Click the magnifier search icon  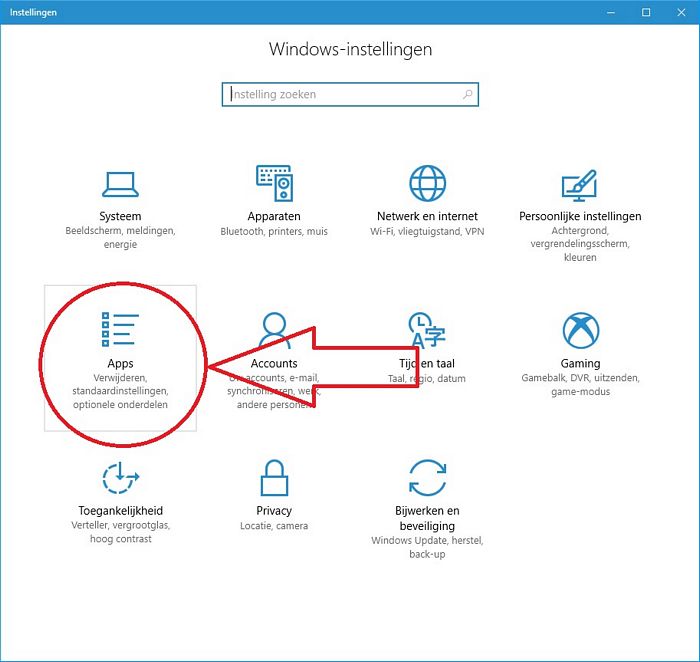click(x=467, y=94)
